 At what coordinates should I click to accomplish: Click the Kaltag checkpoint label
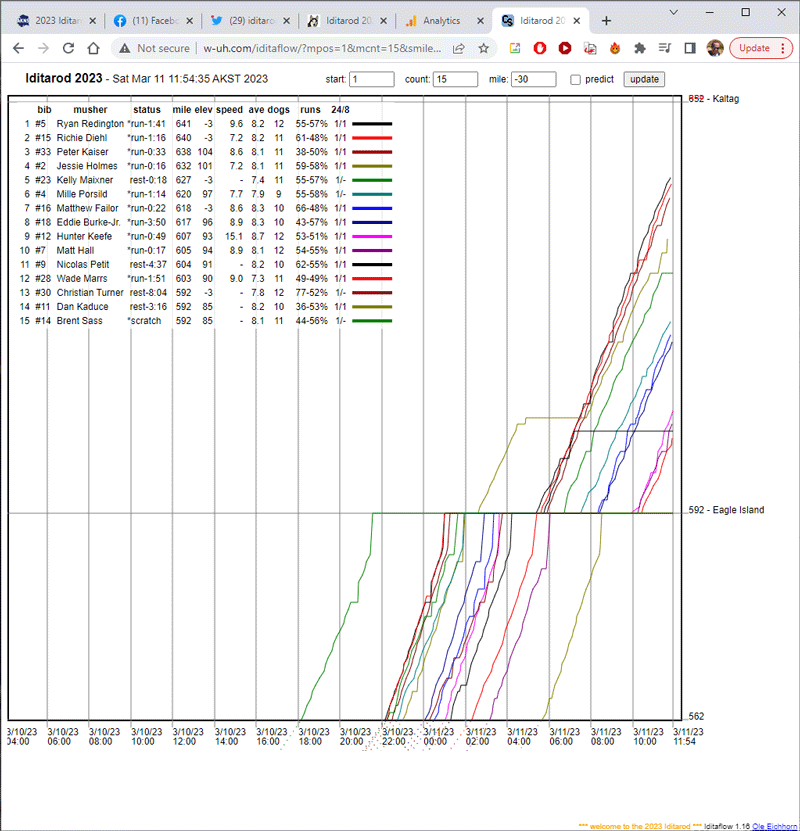pos(713,99)
